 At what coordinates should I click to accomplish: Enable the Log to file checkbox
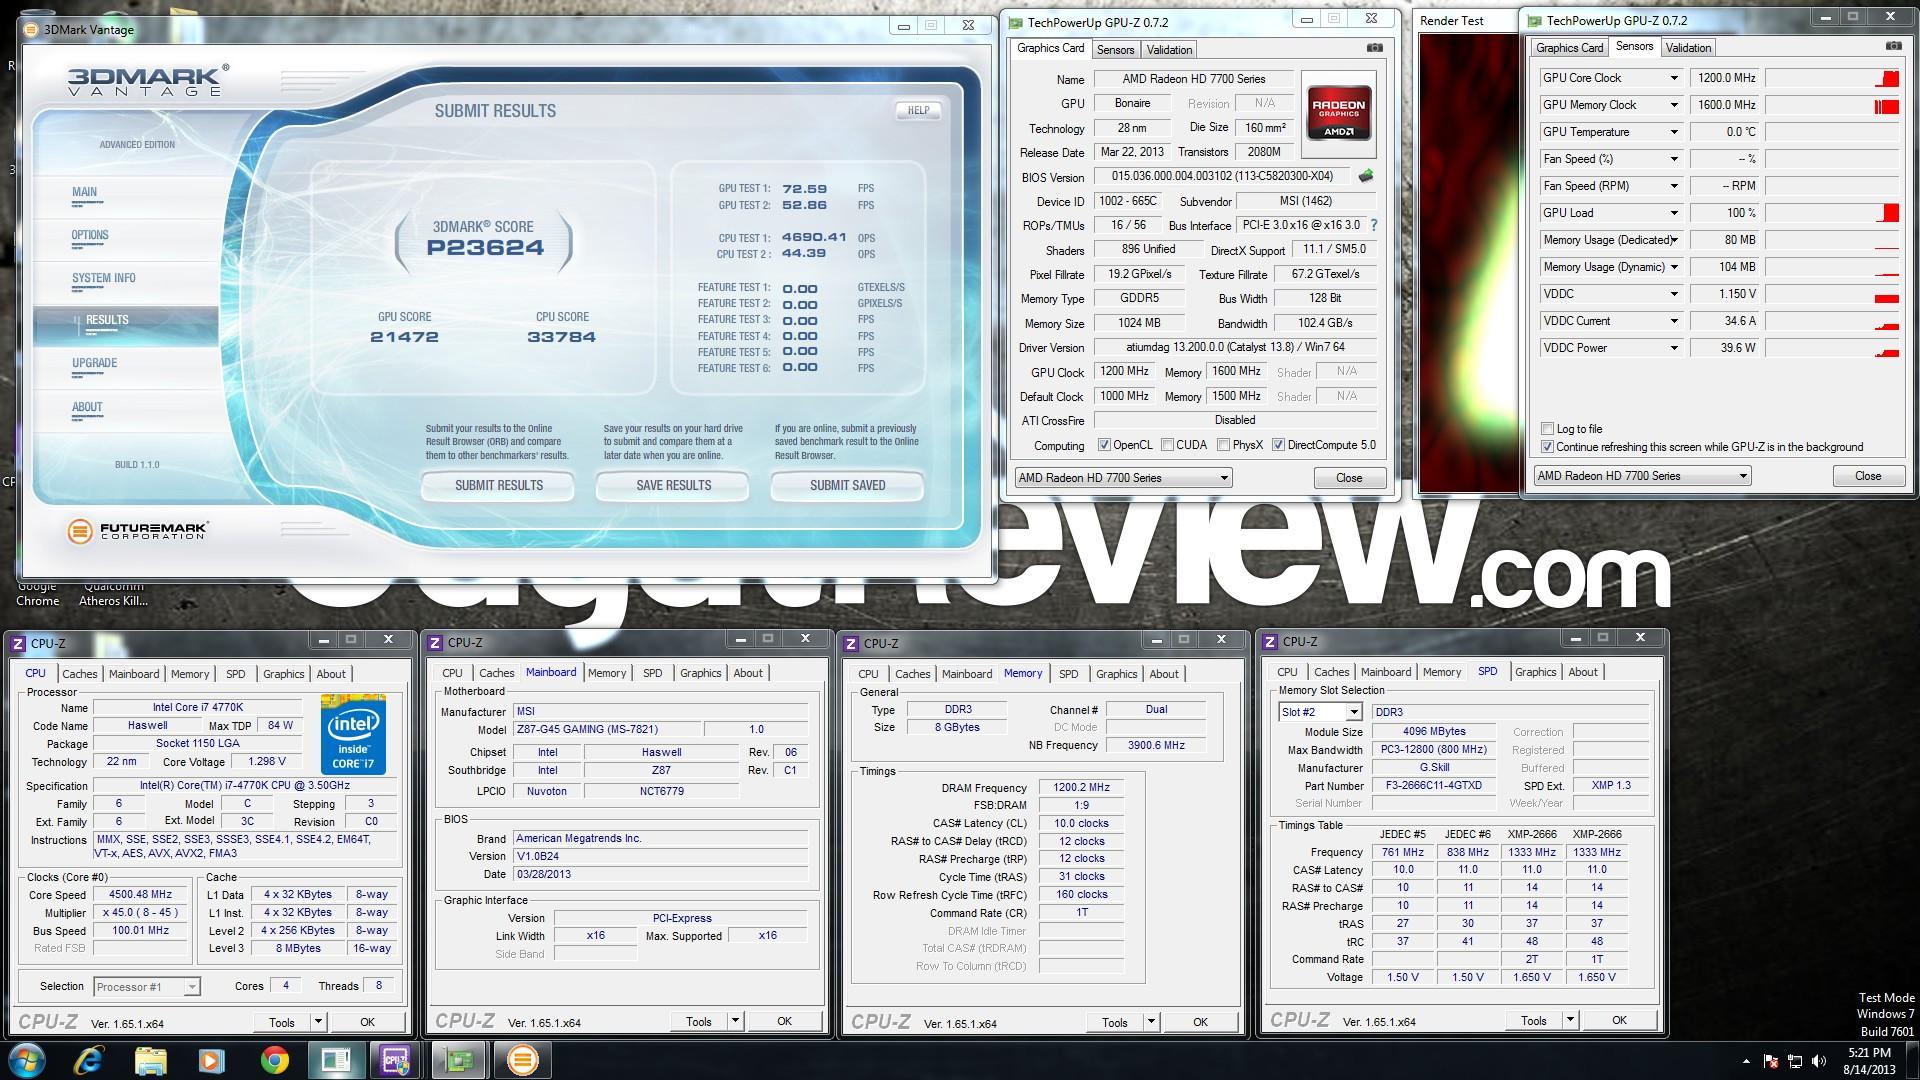(1547, 428)
